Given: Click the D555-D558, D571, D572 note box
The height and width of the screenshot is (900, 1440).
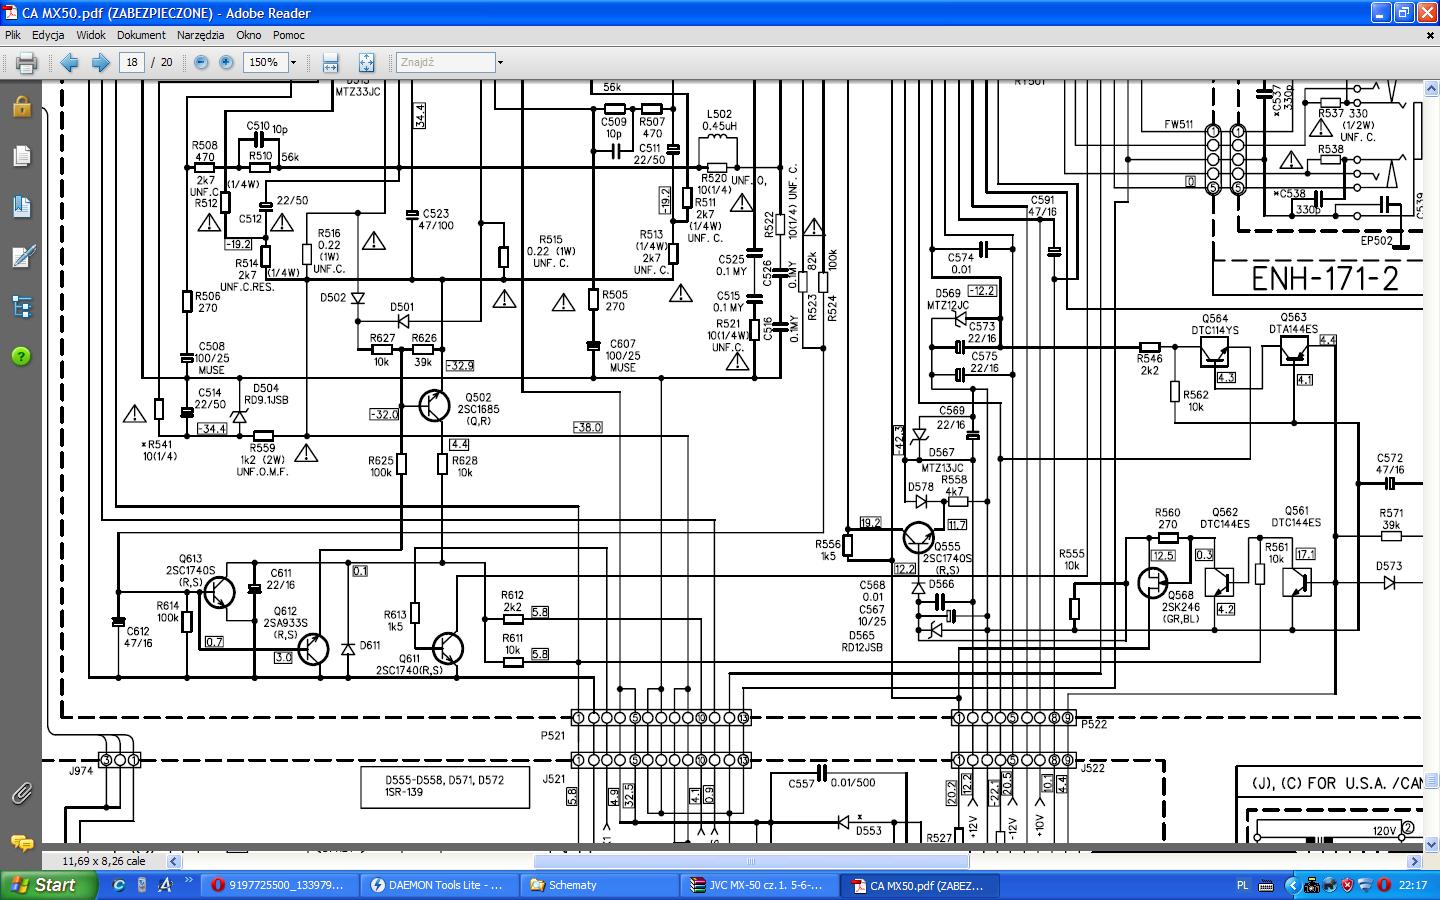Looking at the screenshot, I should pyautogui.click(x=445, y=787).
